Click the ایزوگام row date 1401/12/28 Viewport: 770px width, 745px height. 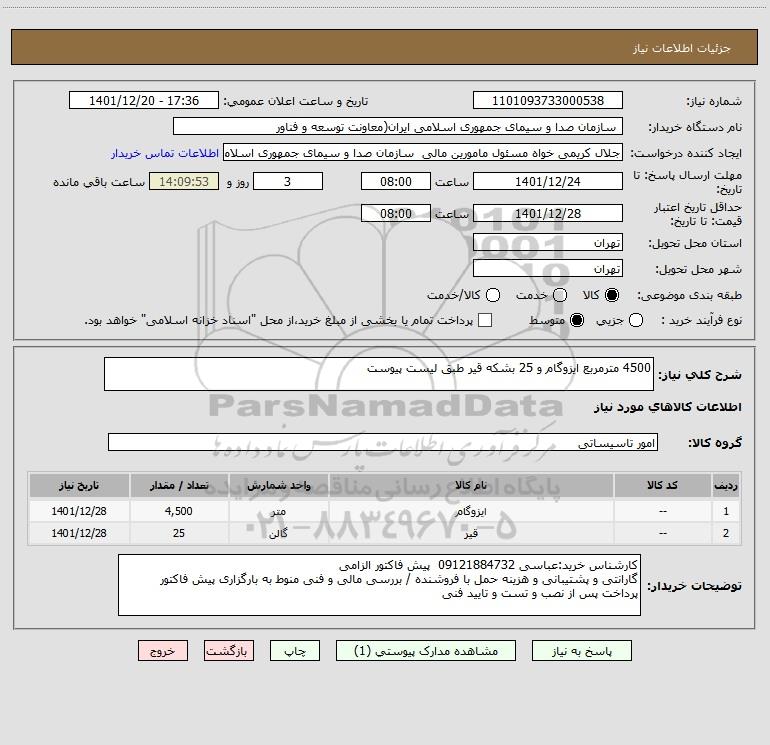coord(79,511)
